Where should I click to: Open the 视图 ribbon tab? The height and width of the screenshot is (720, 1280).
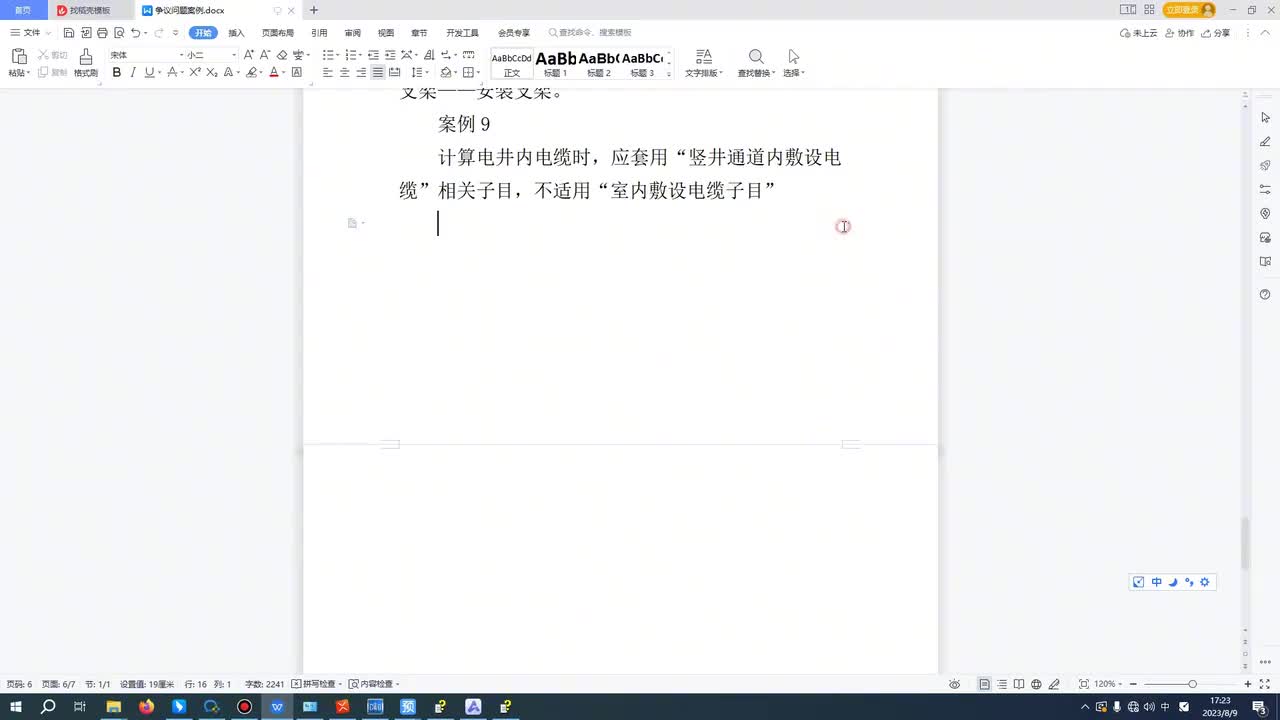click(x=386, y=33)
